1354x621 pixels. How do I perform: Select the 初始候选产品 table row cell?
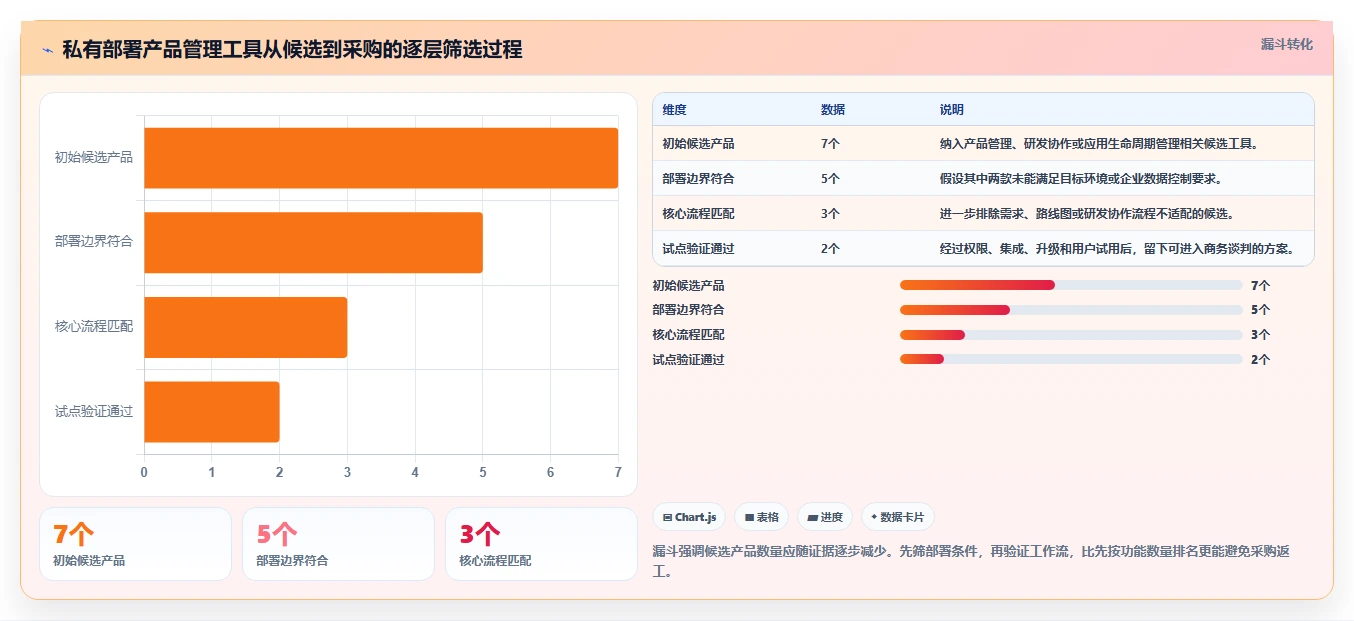click(x=698, y=144)
